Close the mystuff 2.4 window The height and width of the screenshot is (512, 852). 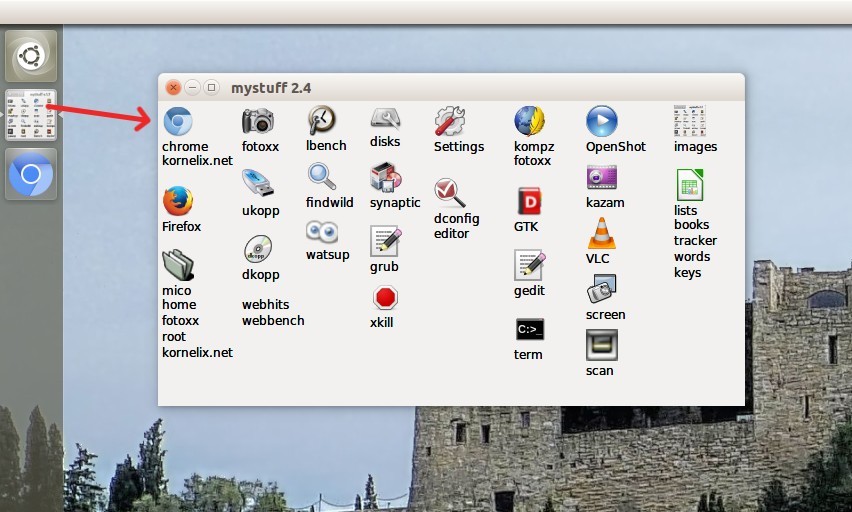click(x=173, y=88)
